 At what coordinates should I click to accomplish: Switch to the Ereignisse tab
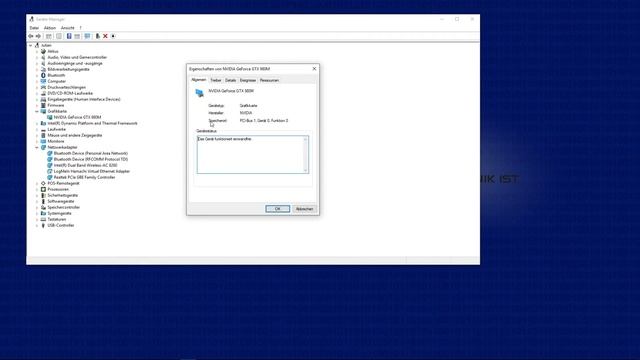point(248,80)
